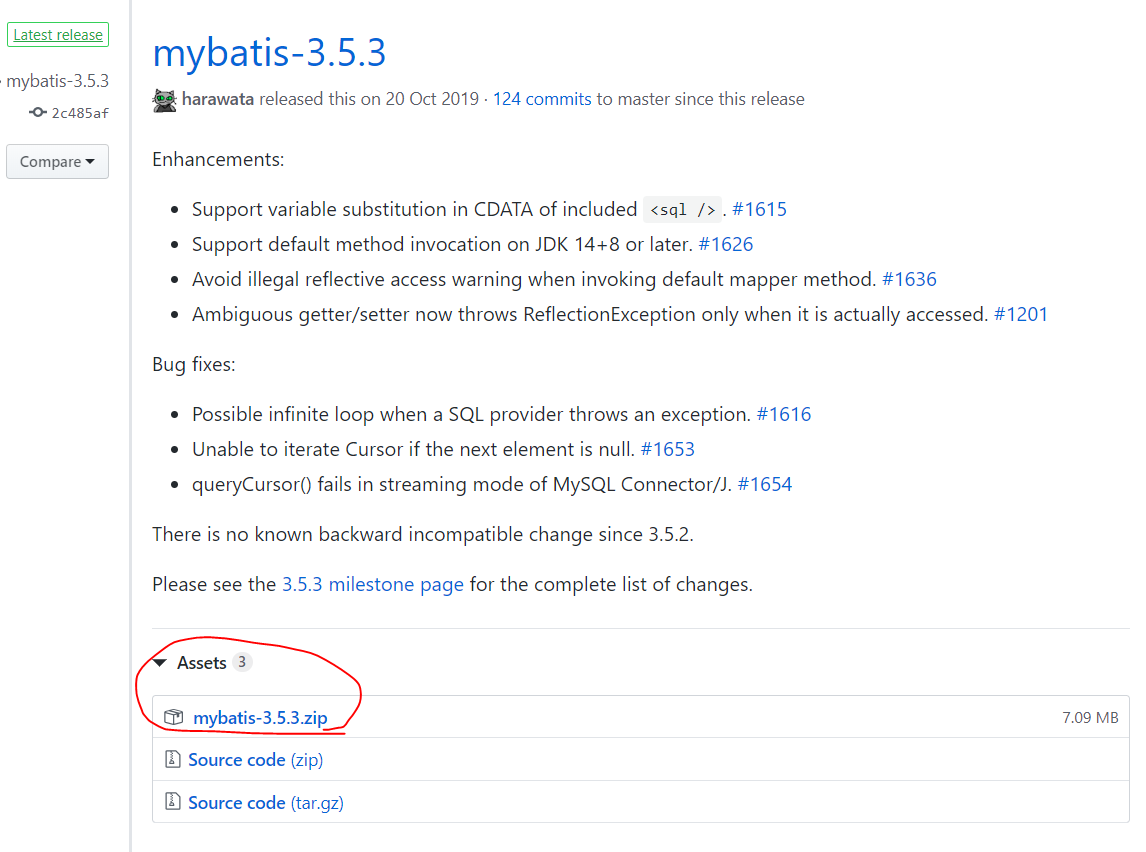Click the Latest release badge
Viewport: 1146px width, 852px height.
coord(58,34)
